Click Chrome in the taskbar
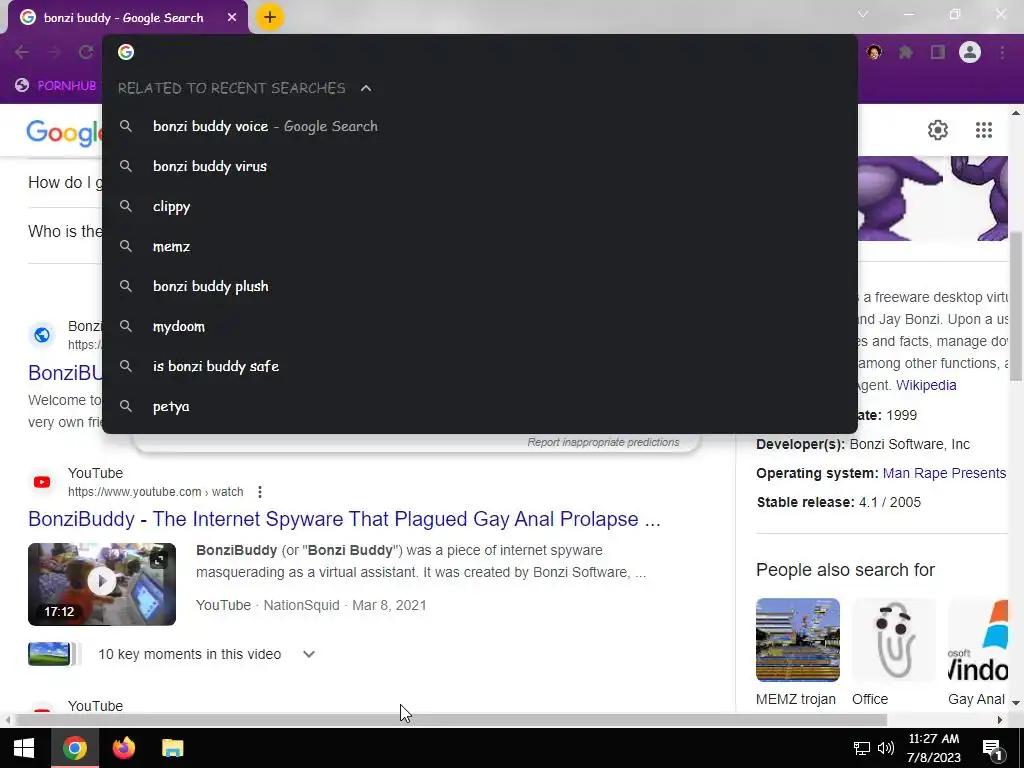 tap(74, 748)
